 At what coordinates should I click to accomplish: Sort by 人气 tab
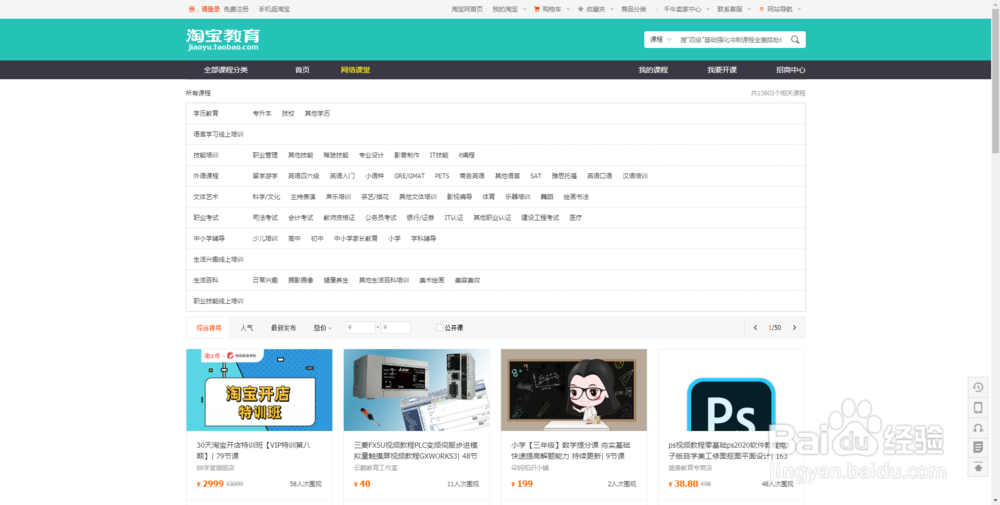tap(247, 328)
